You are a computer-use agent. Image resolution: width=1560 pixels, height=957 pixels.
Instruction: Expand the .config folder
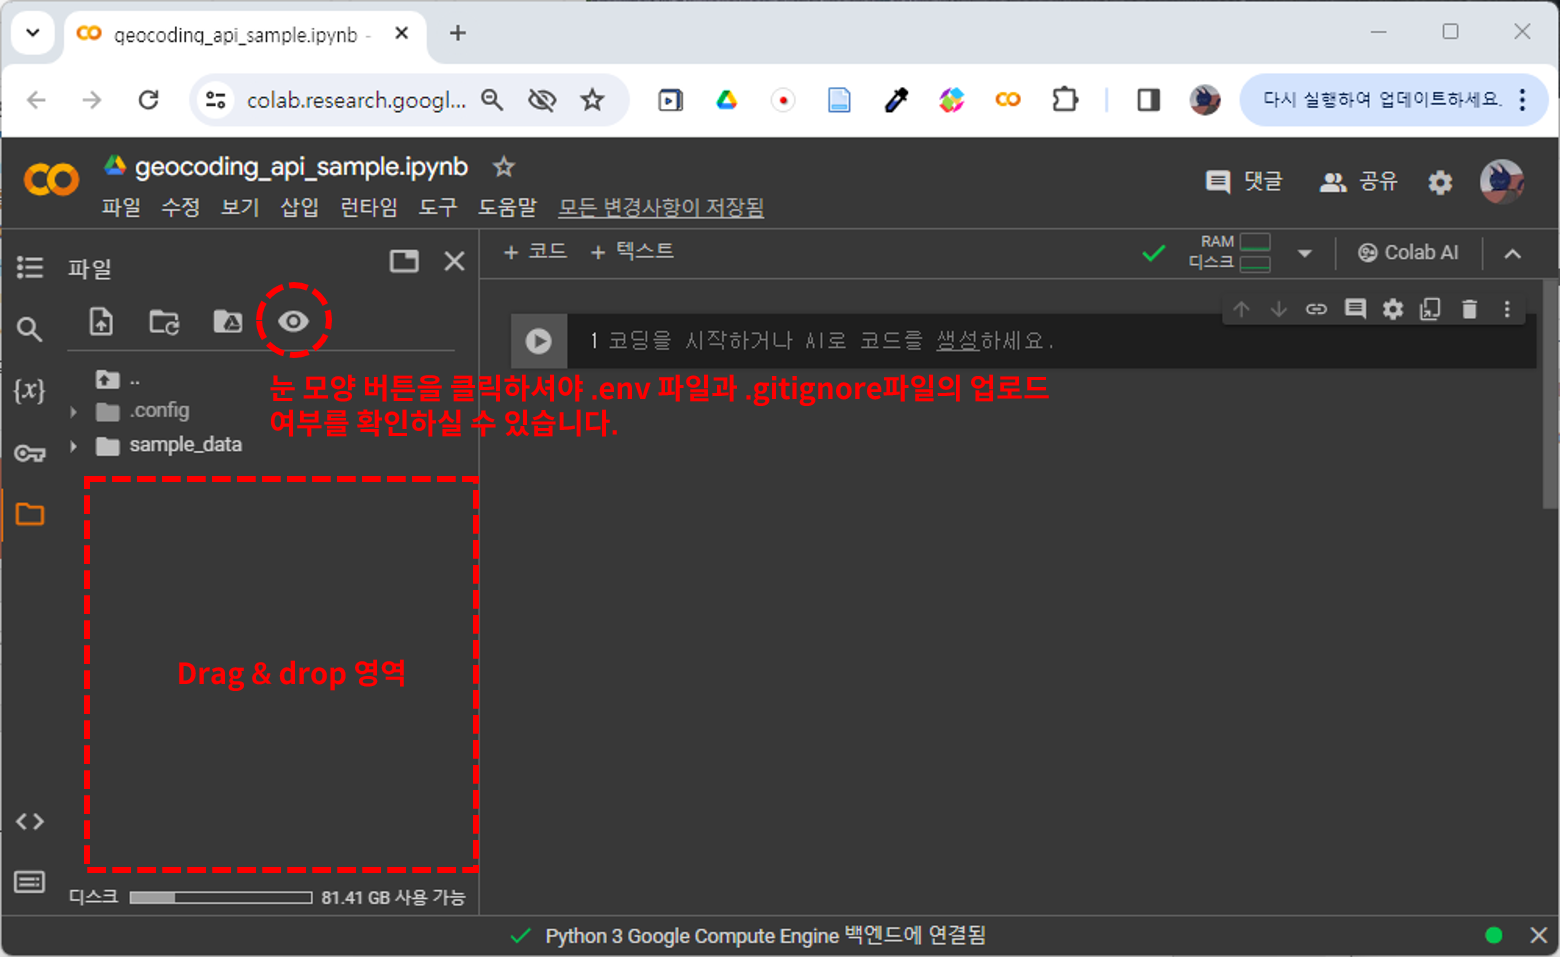point(73,411)
